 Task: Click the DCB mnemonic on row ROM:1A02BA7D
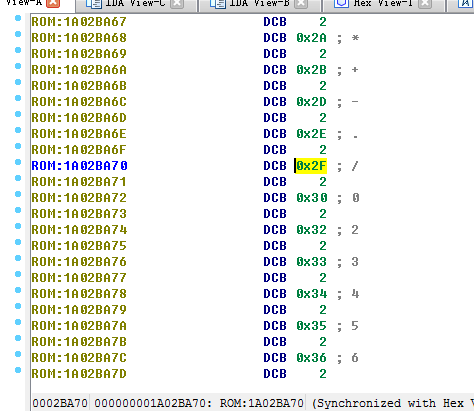pyautogui.click(x=275, y=374)
